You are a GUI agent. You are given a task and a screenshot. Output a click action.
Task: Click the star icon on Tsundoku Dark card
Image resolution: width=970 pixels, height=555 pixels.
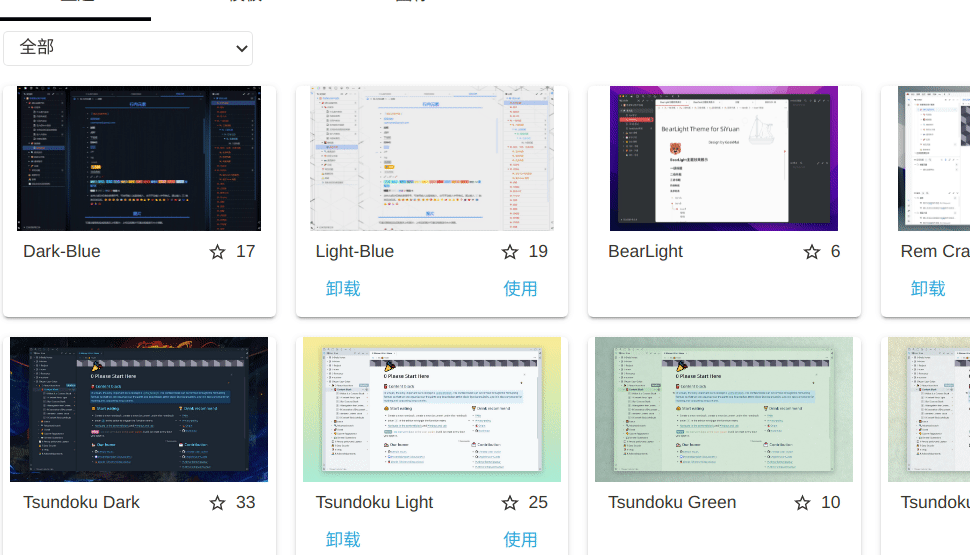pos(217,503)
